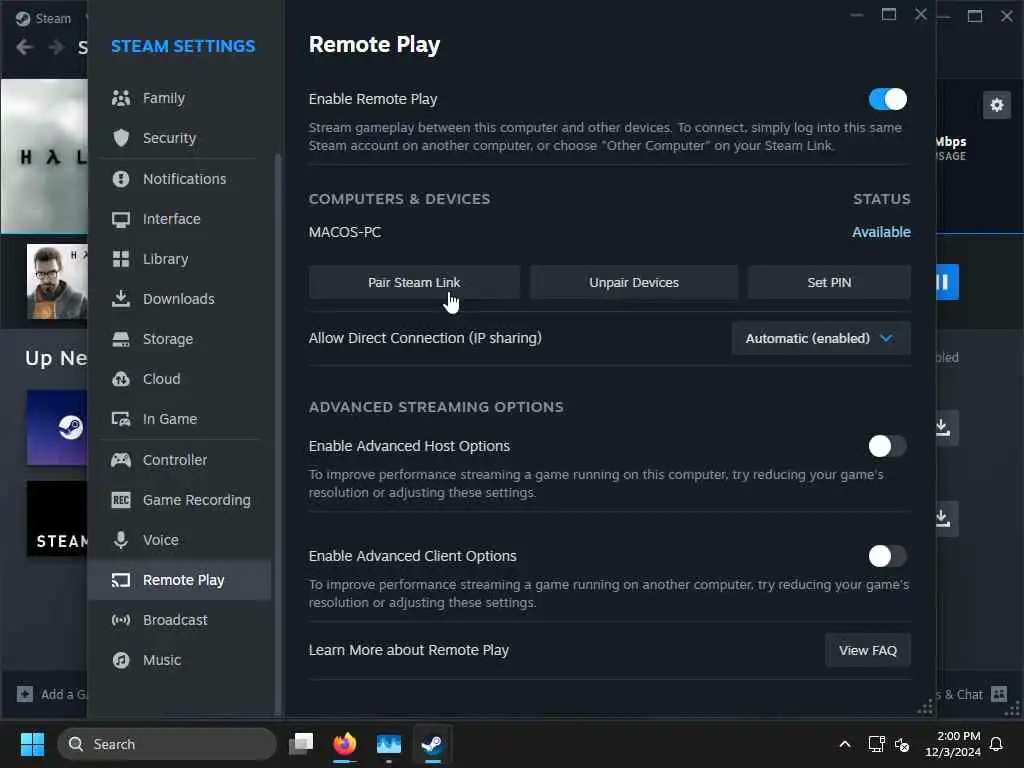Select the Music note icon
Image resolution: width=1024 pixels, height=768 pixels.
121,660
